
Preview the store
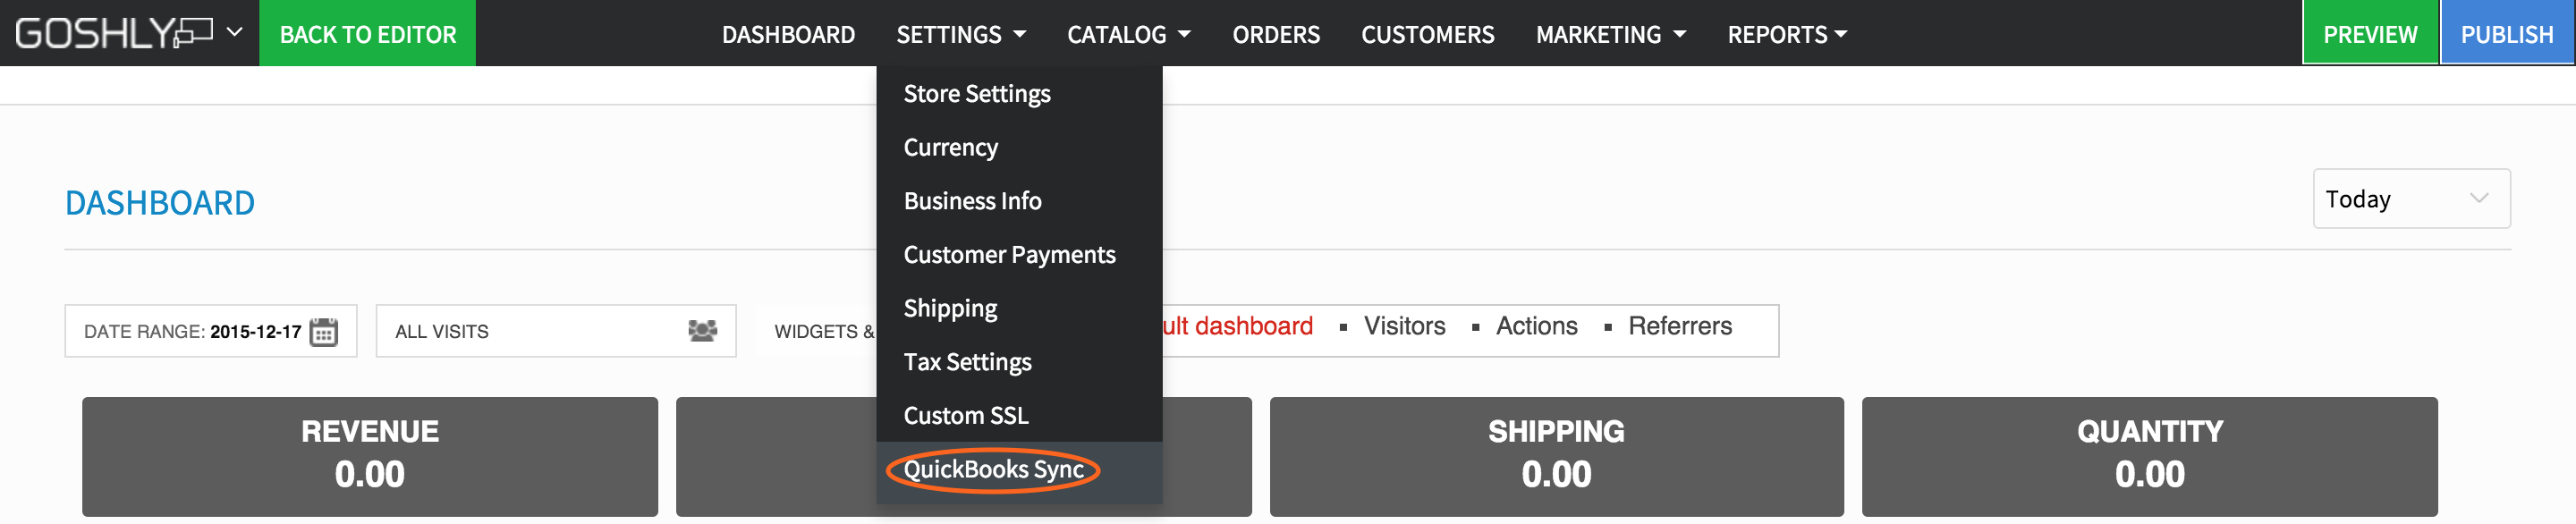2369,33
